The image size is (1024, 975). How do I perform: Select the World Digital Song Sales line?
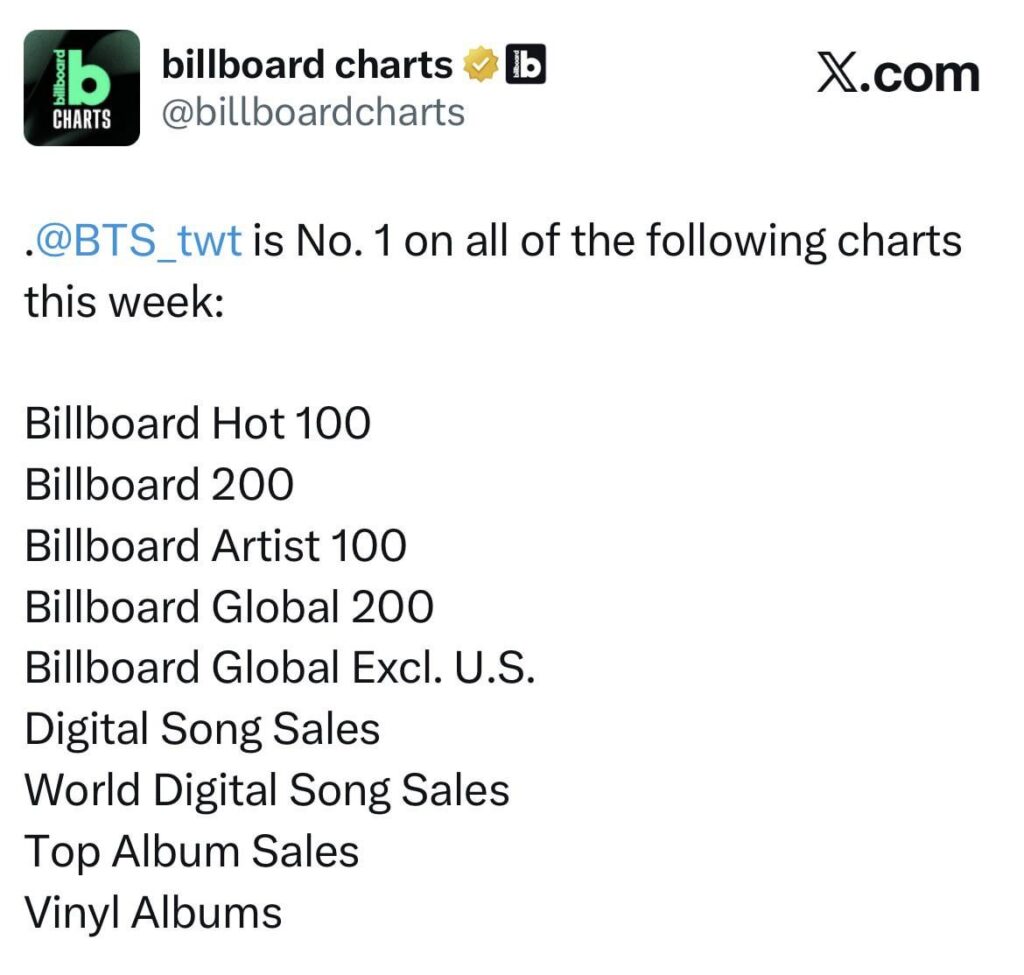click(x=267, y=791)
